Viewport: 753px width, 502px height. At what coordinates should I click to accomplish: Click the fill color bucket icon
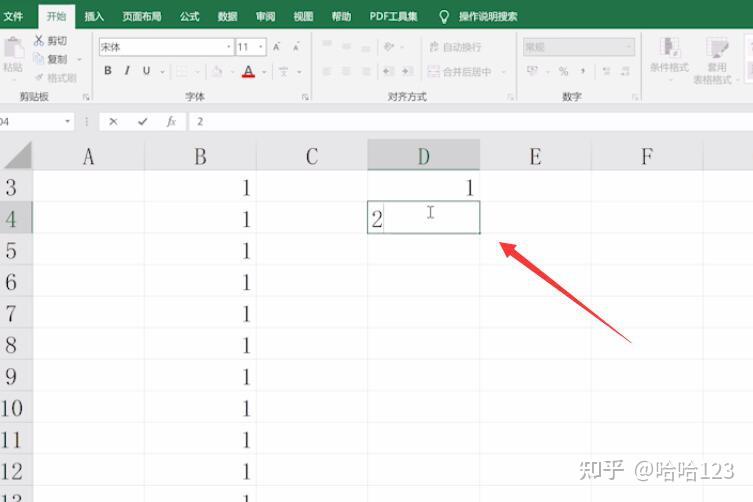point(218,72)
